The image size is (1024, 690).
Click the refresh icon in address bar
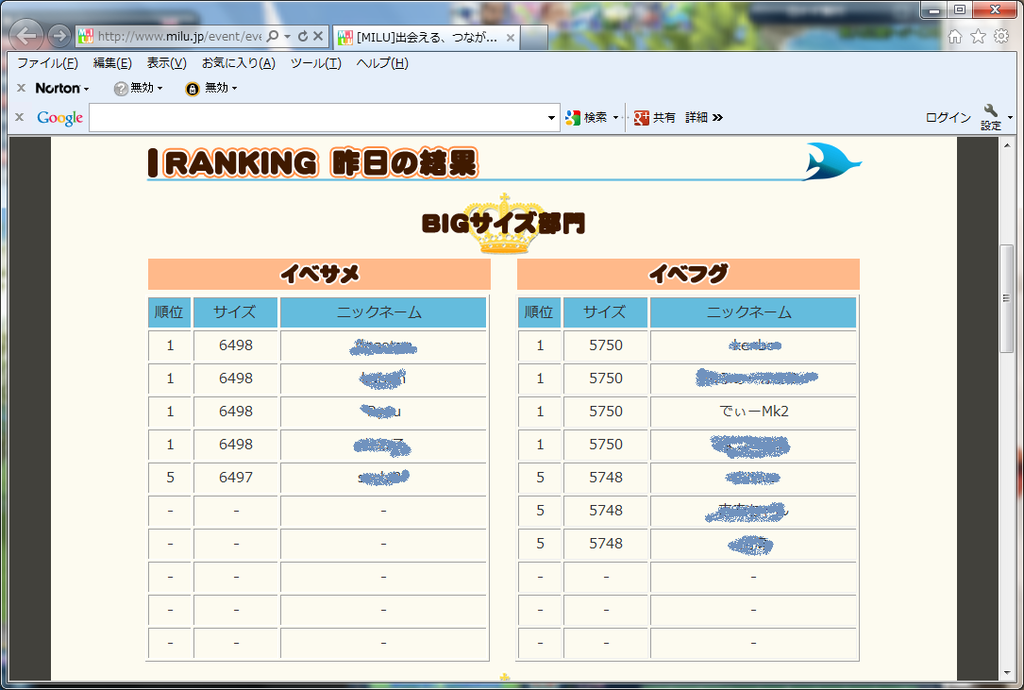coord(303,36)
